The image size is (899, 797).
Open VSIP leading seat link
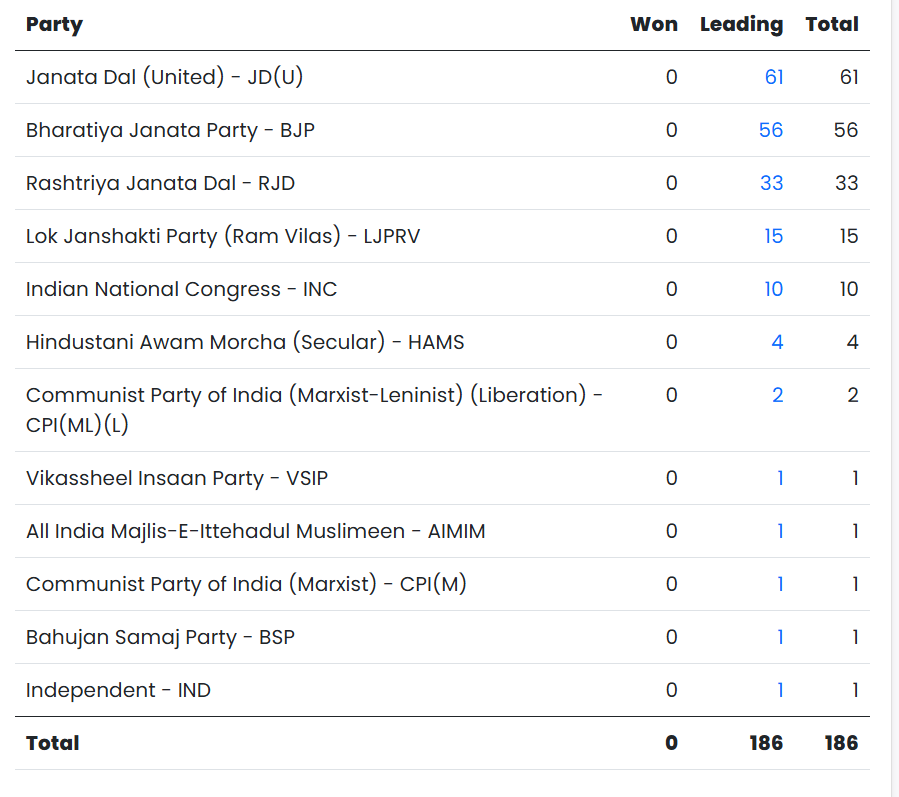pyautogui.click(x=780, y=478)
